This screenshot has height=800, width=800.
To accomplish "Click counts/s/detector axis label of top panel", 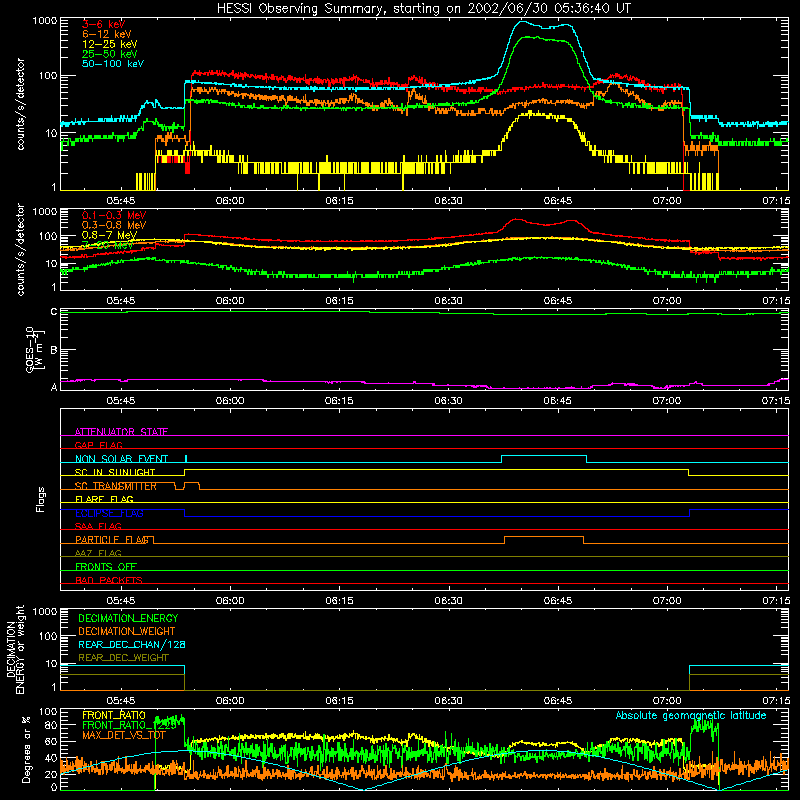I will tap(20, 104).
